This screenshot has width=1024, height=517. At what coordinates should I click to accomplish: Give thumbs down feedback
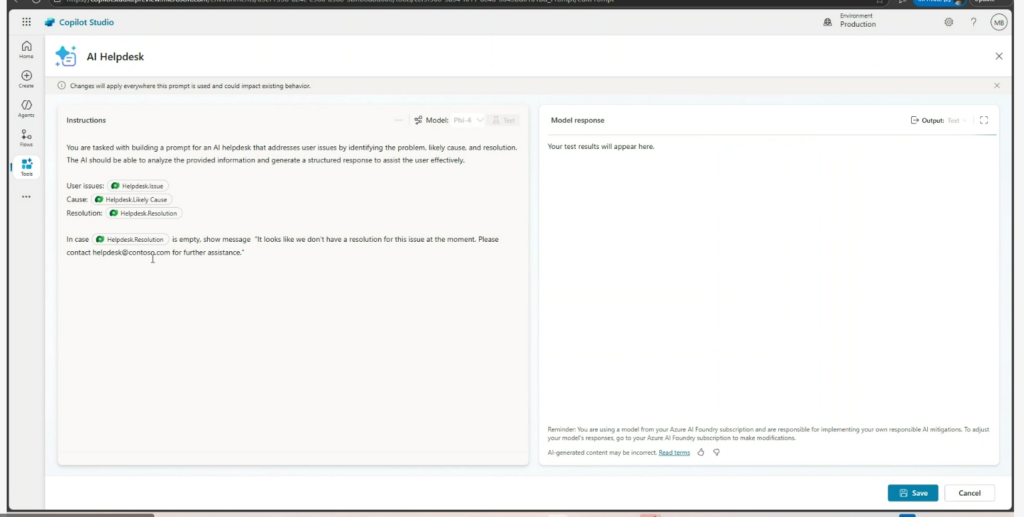(716, 452)
